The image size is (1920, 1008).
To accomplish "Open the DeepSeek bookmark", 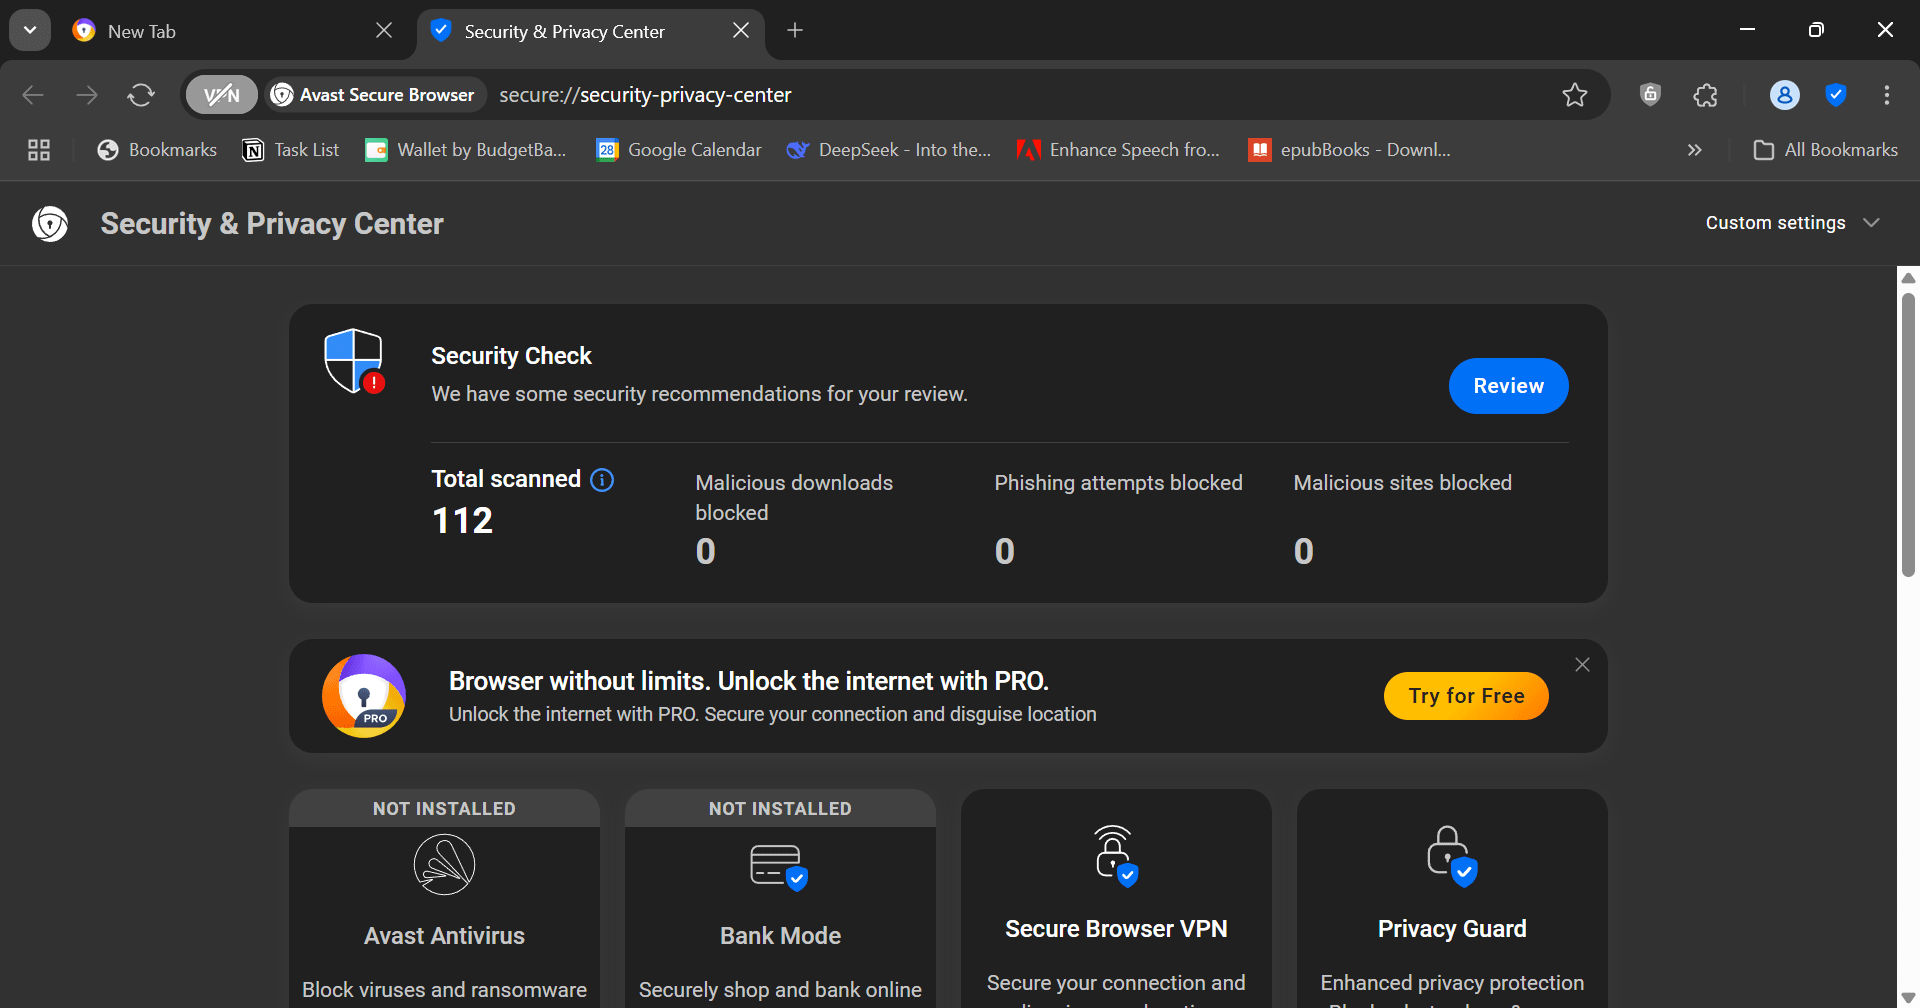I will (889, 150).
